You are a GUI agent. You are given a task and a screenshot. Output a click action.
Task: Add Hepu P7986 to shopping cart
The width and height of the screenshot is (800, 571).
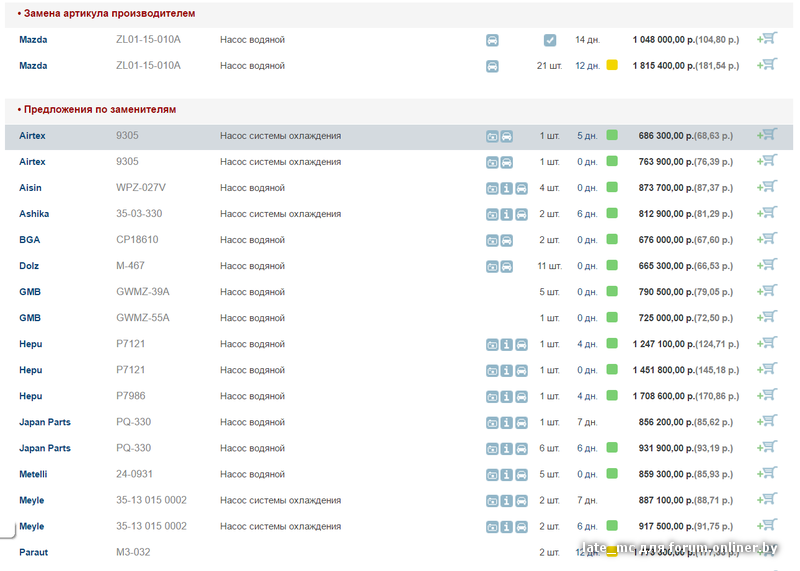(767, 395)
